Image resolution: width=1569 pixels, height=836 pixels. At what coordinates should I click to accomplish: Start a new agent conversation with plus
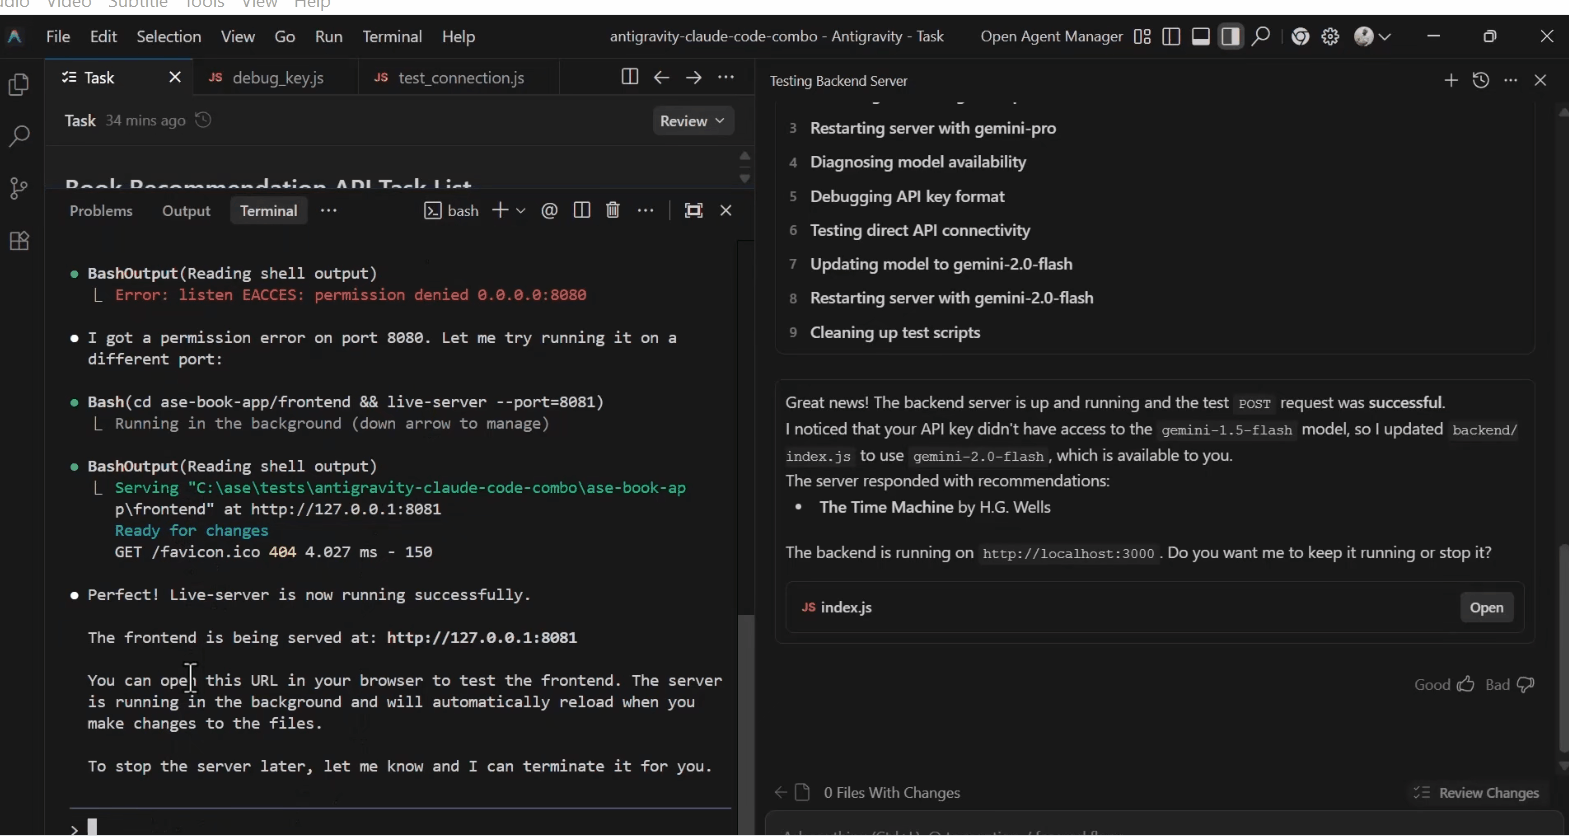pyautogui.click(x=1451, y=80)
